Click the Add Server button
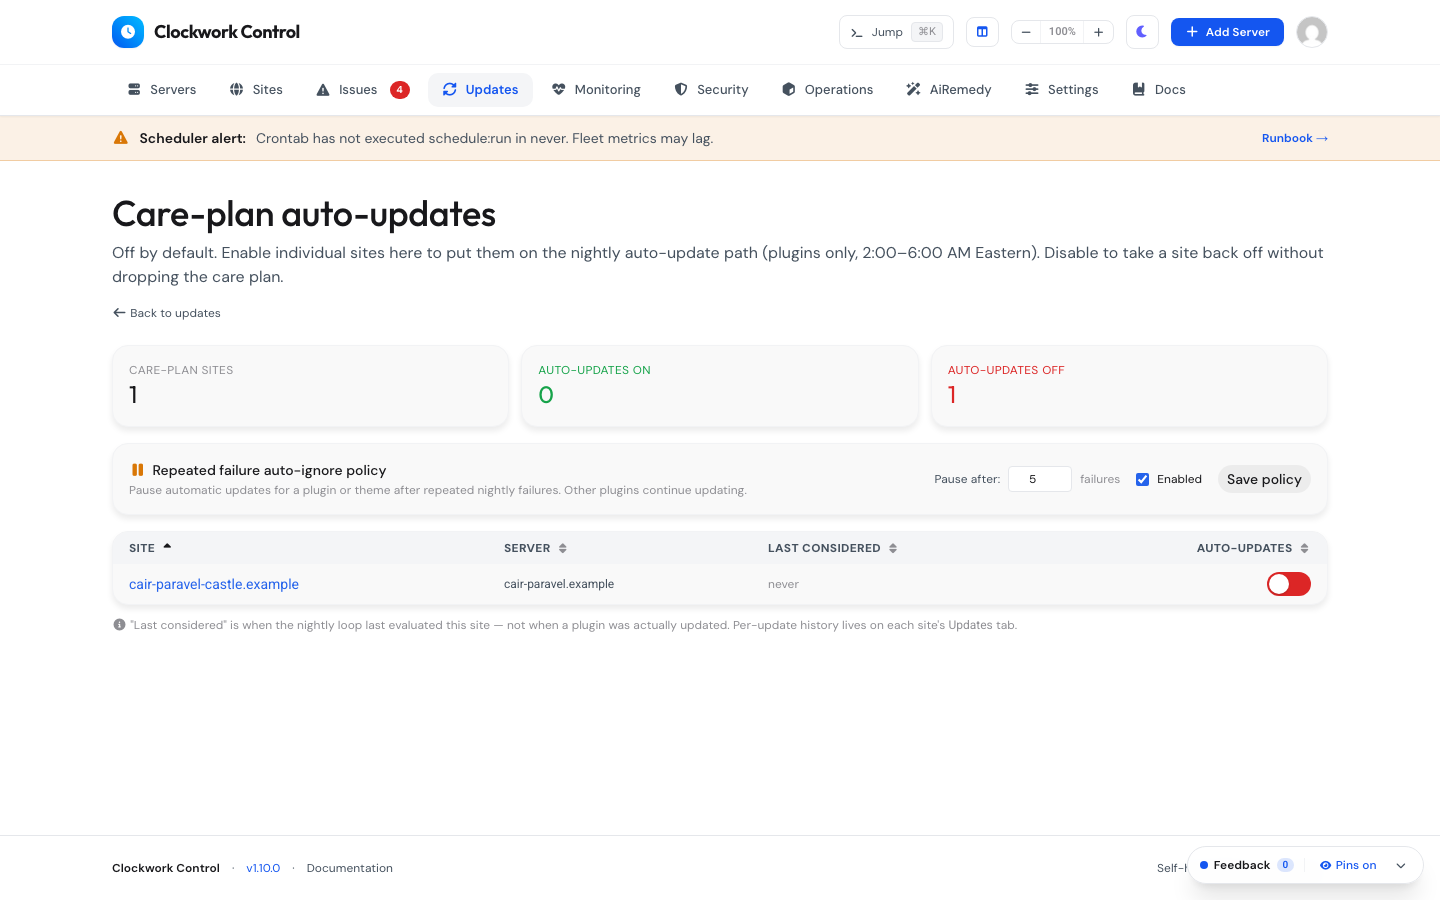 click(1227, 32)
